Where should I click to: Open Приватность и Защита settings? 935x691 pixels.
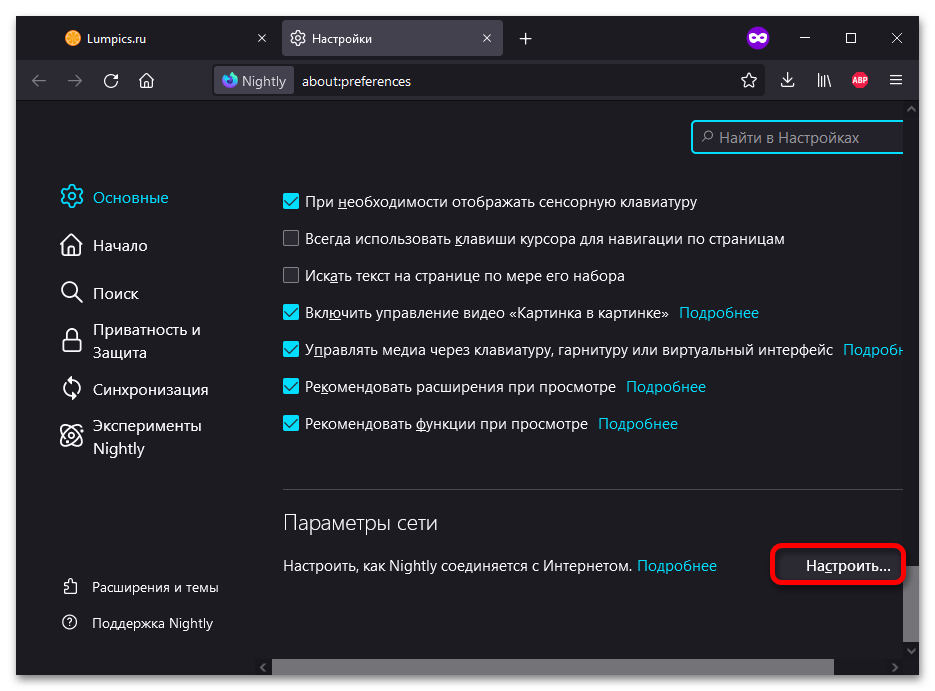click(131, 341)
